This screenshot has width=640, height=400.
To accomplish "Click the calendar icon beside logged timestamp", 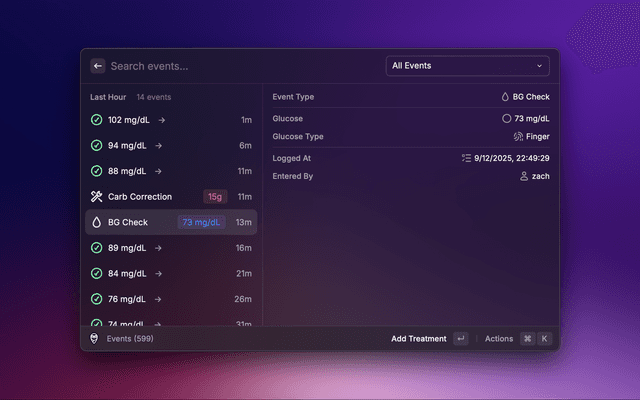I will (x=466, y=158).
